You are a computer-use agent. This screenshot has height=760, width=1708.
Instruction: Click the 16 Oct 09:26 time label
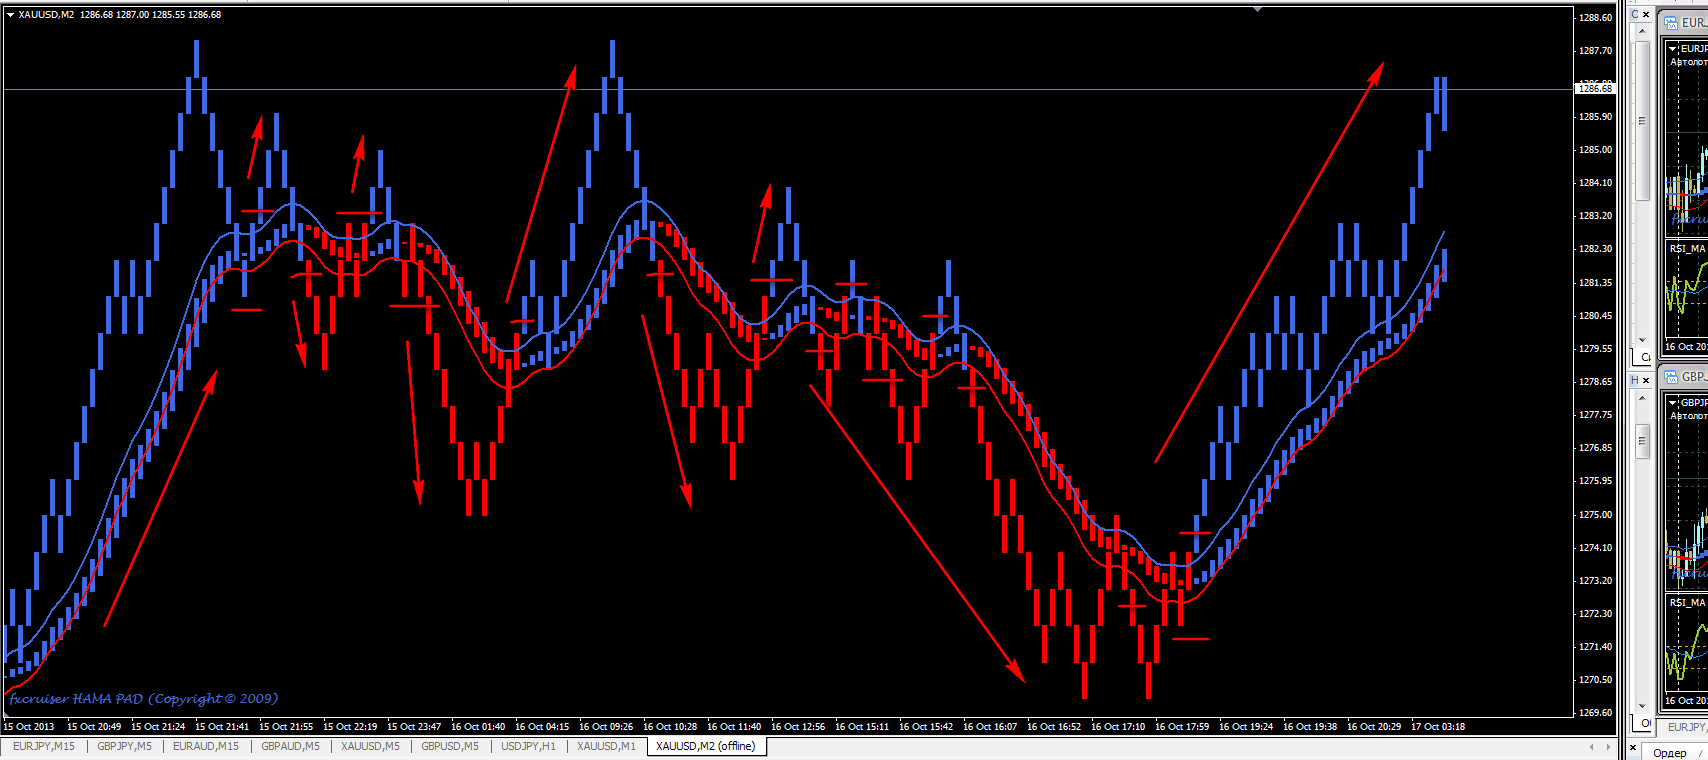pos(606,727)
